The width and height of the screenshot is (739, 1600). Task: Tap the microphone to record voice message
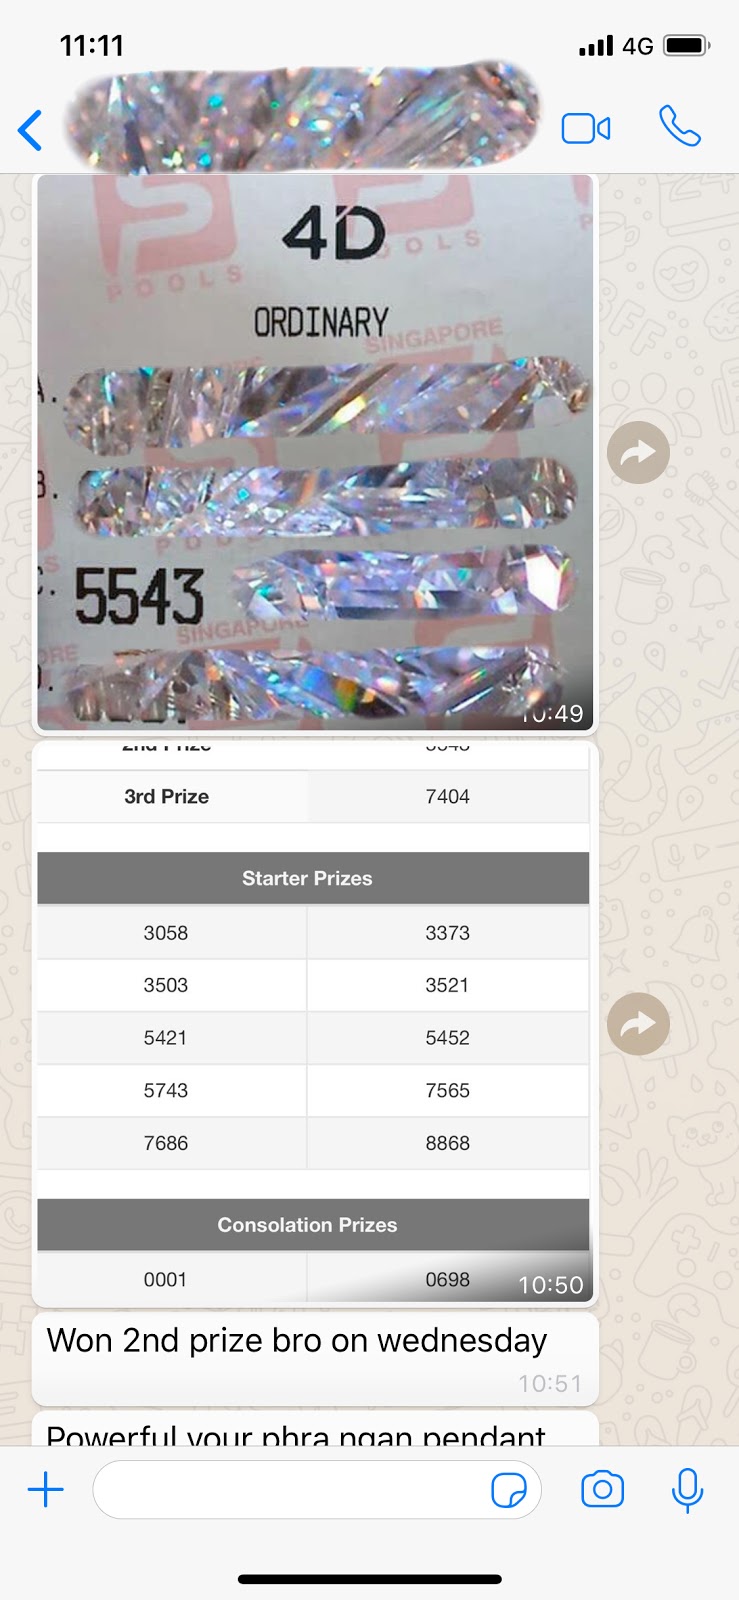pyautogui.click(x=687, y=1490)
